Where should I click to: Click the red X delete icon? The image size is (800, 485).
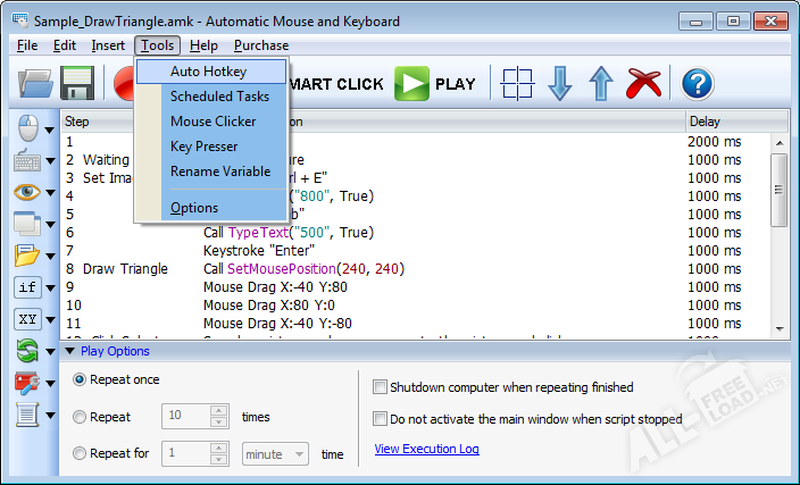(x=643, y=84)
